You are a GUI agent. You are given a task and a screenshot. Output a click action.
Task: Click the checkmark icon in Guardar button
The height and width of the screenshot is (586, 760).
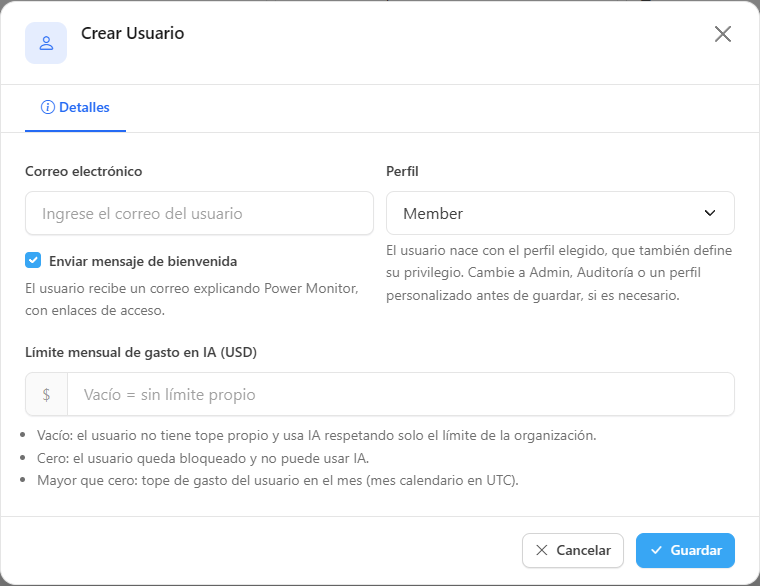(656, 551)
